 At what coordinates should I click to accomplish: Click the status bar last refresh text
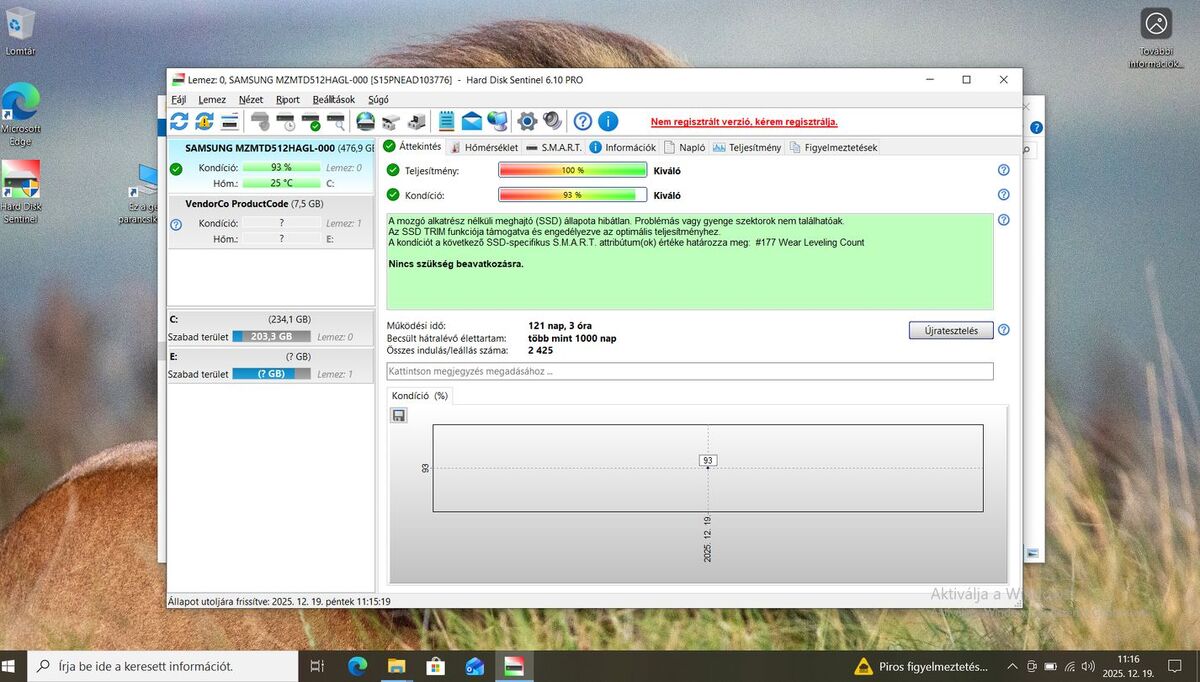pyautogui.click(x=279, y=602)
